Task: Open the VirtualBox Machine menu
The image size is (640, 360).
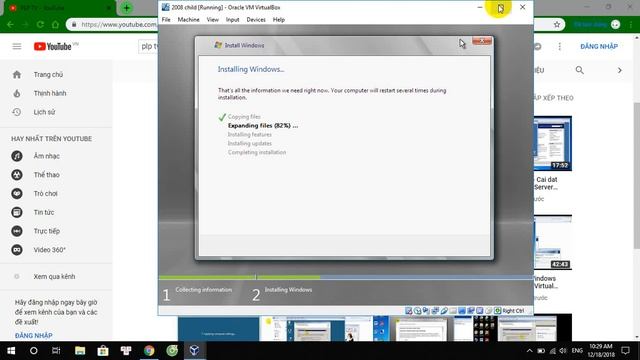Action: click(x=188, y=20)
